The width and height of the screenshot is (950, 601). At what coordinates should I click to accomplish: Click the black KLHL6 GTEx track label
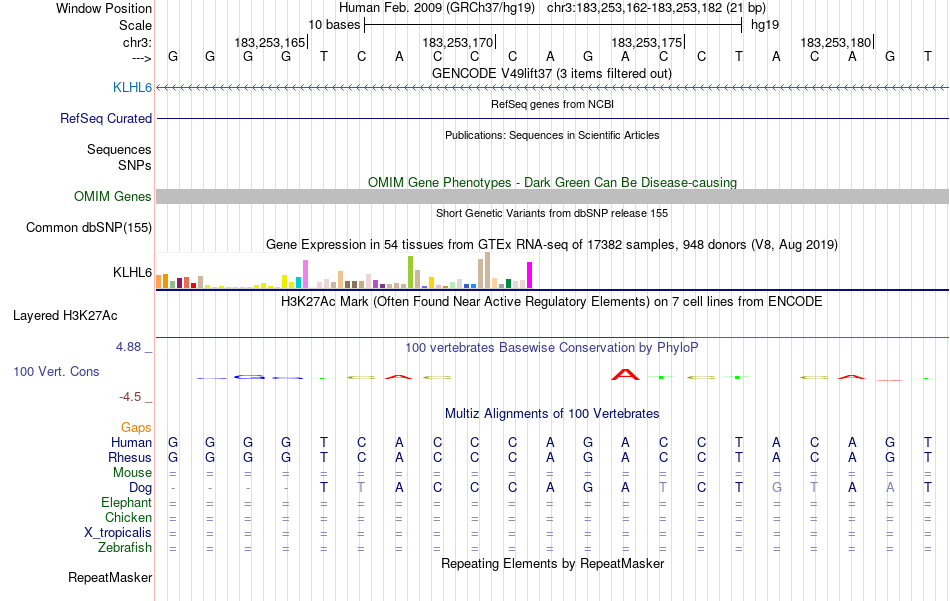tap(132, 272)
